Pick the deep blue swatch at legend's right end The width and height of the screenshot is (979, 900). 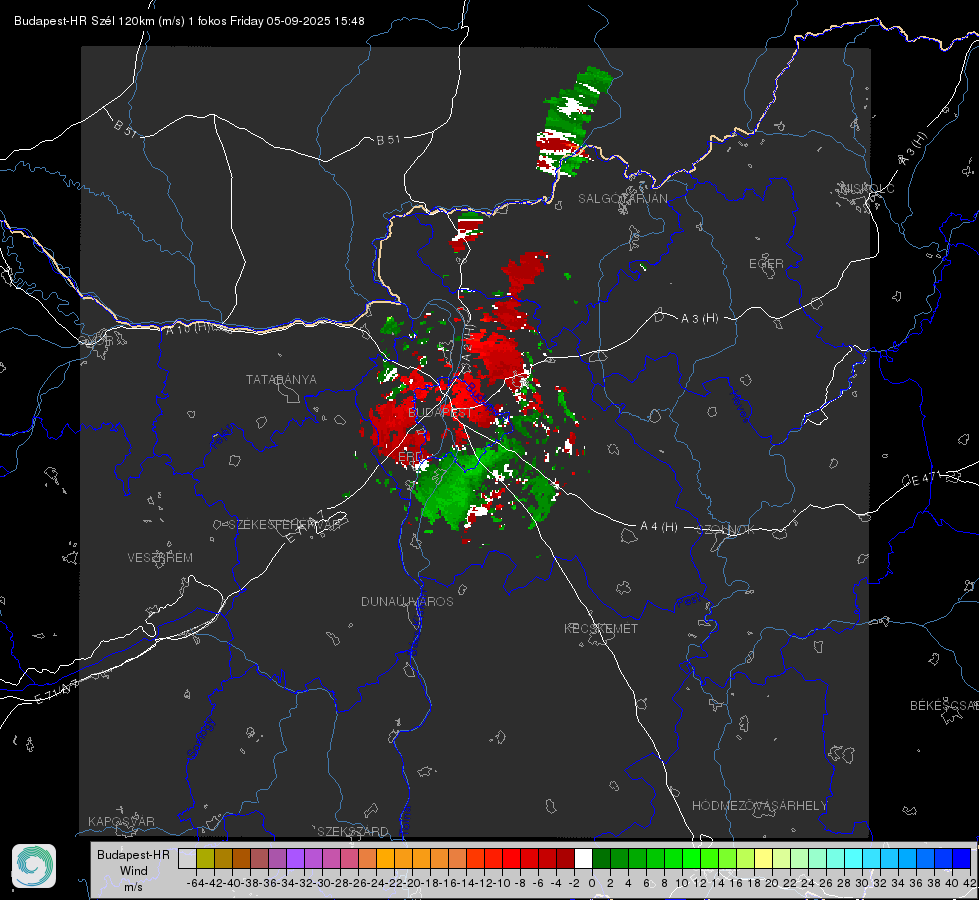962,859
